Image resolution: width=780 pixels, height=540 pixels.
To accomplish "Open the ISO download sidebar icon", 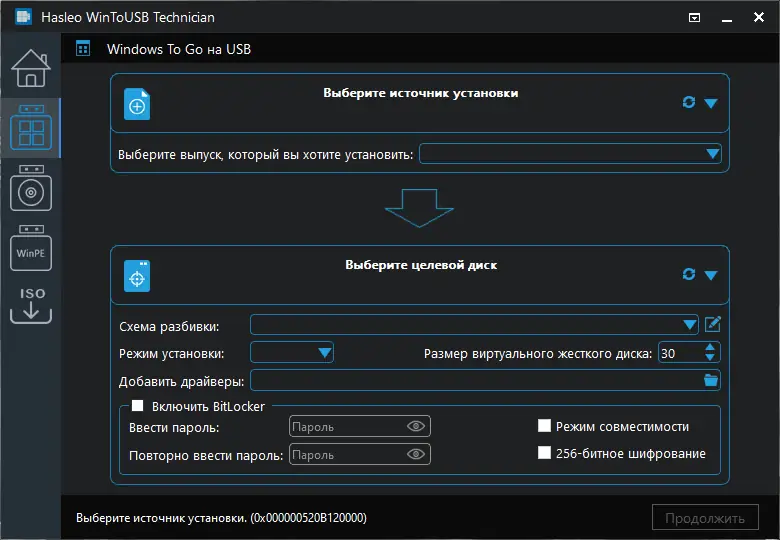I will (x=30, y=304).
